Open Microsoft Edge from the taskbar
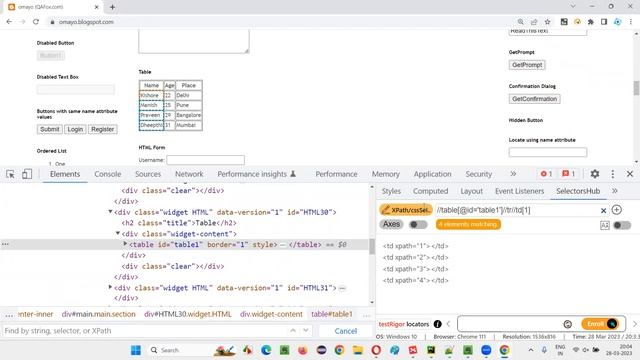 click(266, 350)
